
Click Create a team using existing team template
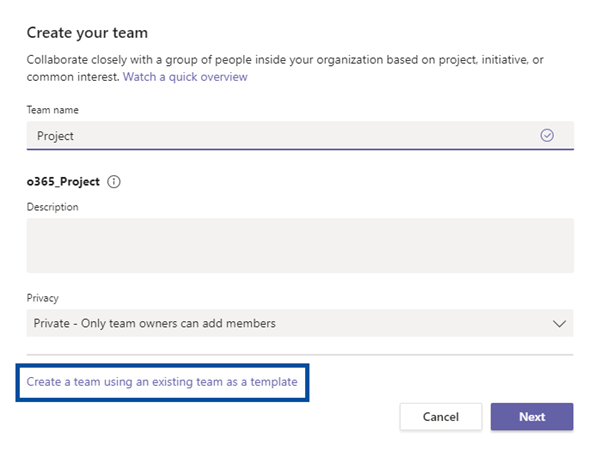(x=162, y=382)
